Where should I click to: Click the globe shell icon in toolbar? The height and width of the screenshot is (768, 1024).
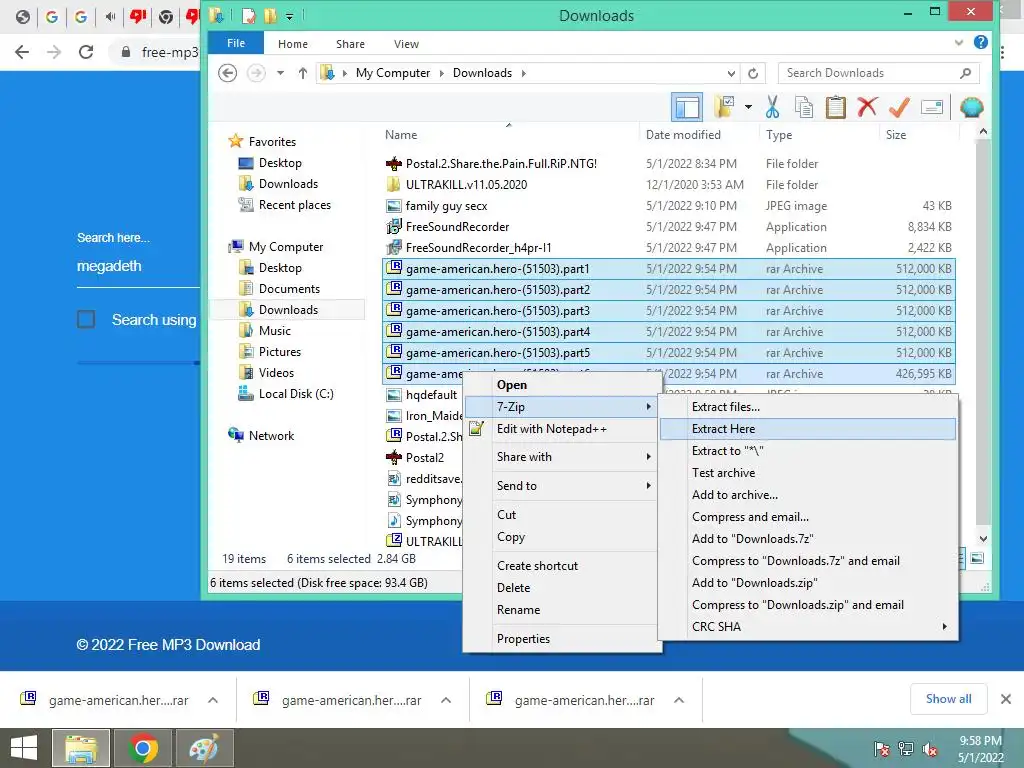click(971, 107)
